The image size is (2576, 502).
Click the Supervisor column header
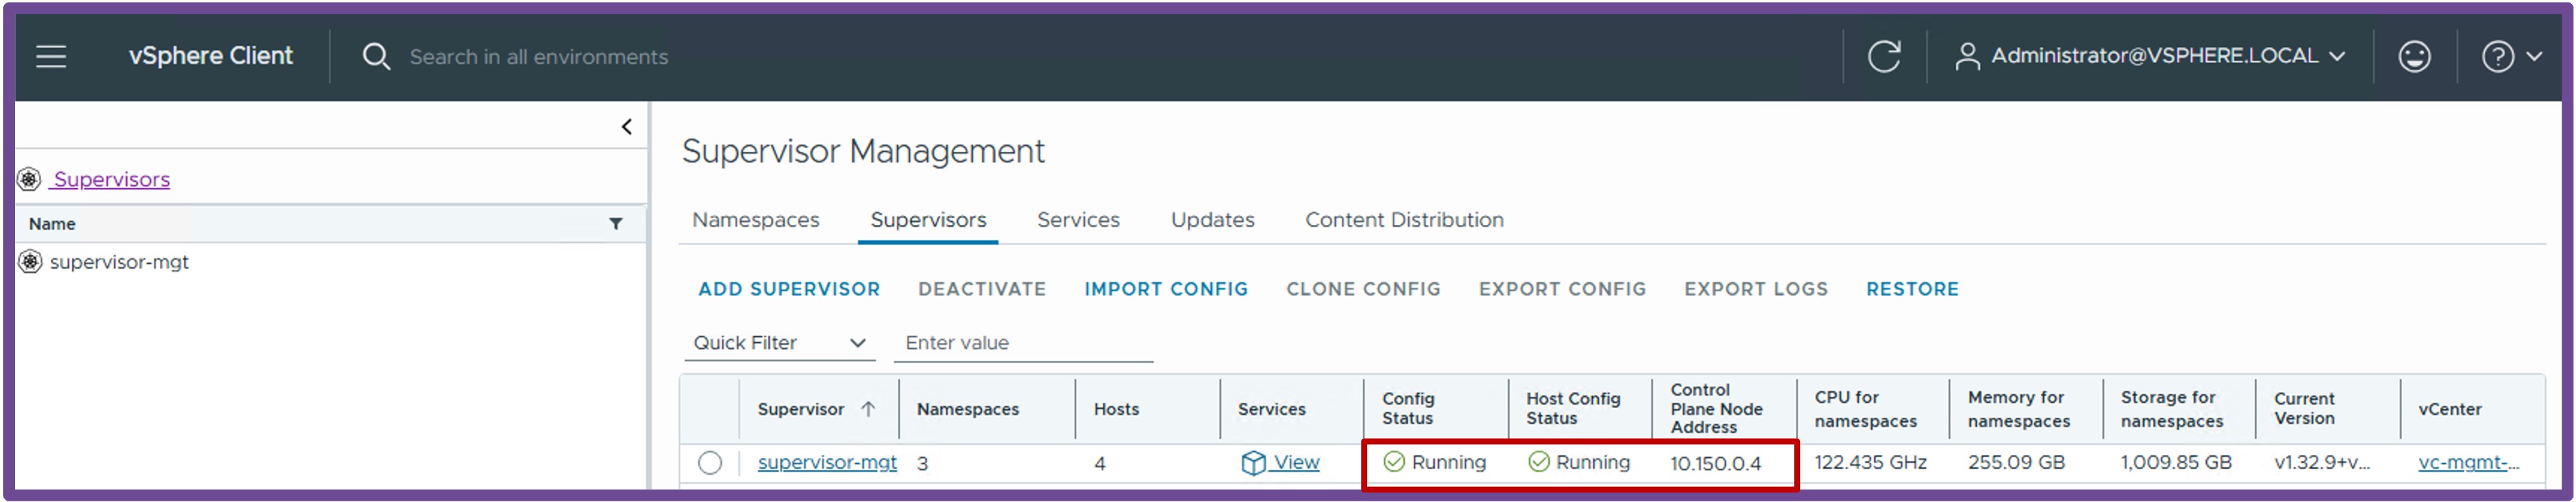(x=801, y=409)
